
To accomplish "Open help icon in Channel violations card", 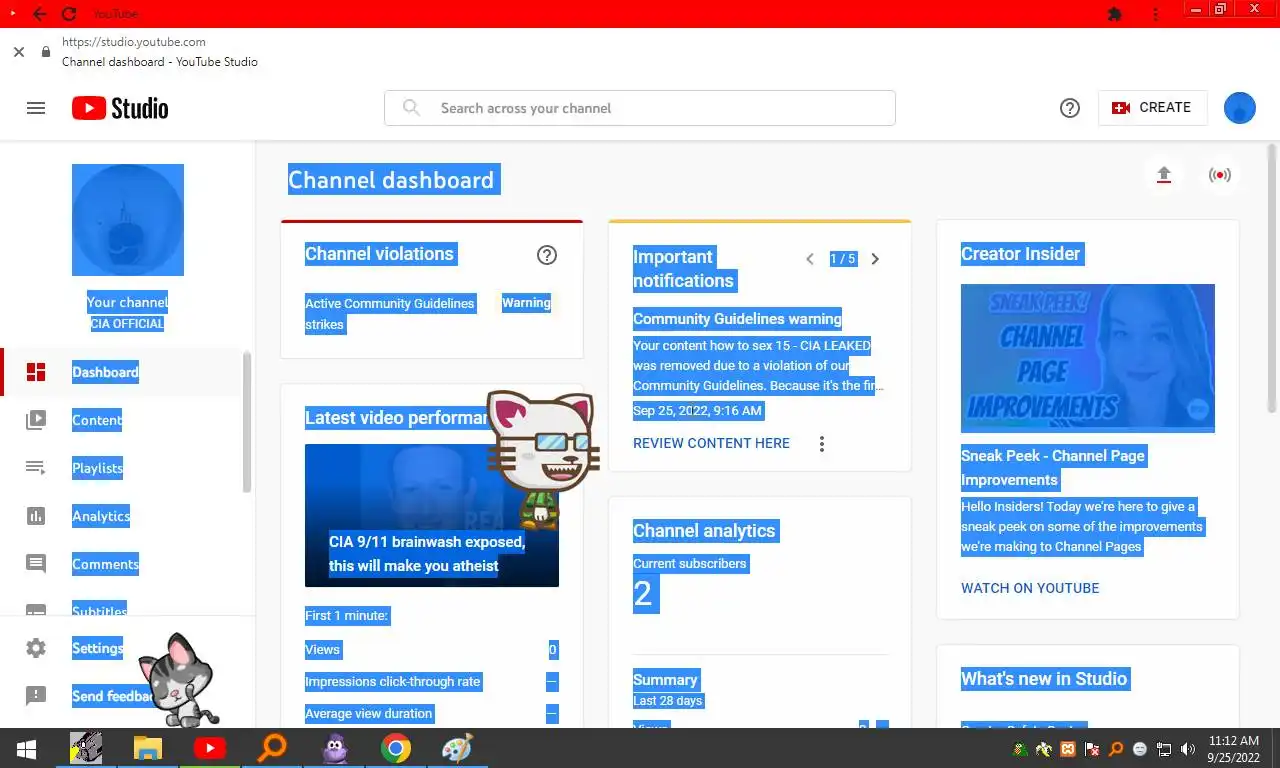I will (x=547, y=255).
